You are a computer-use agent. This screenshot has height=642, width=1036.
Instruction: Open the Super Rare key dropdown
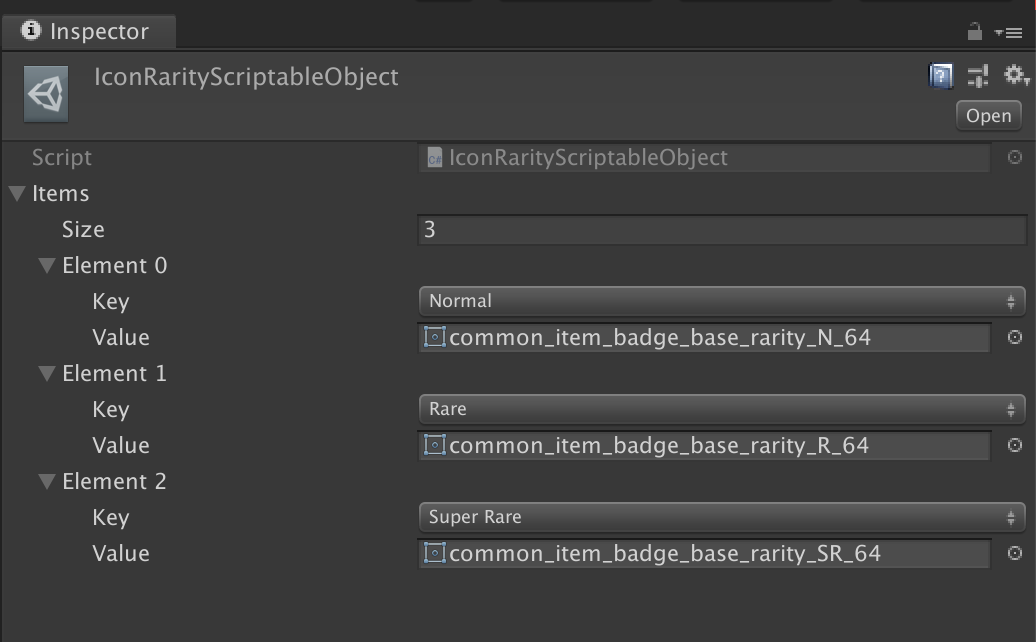tap(722, 517)
